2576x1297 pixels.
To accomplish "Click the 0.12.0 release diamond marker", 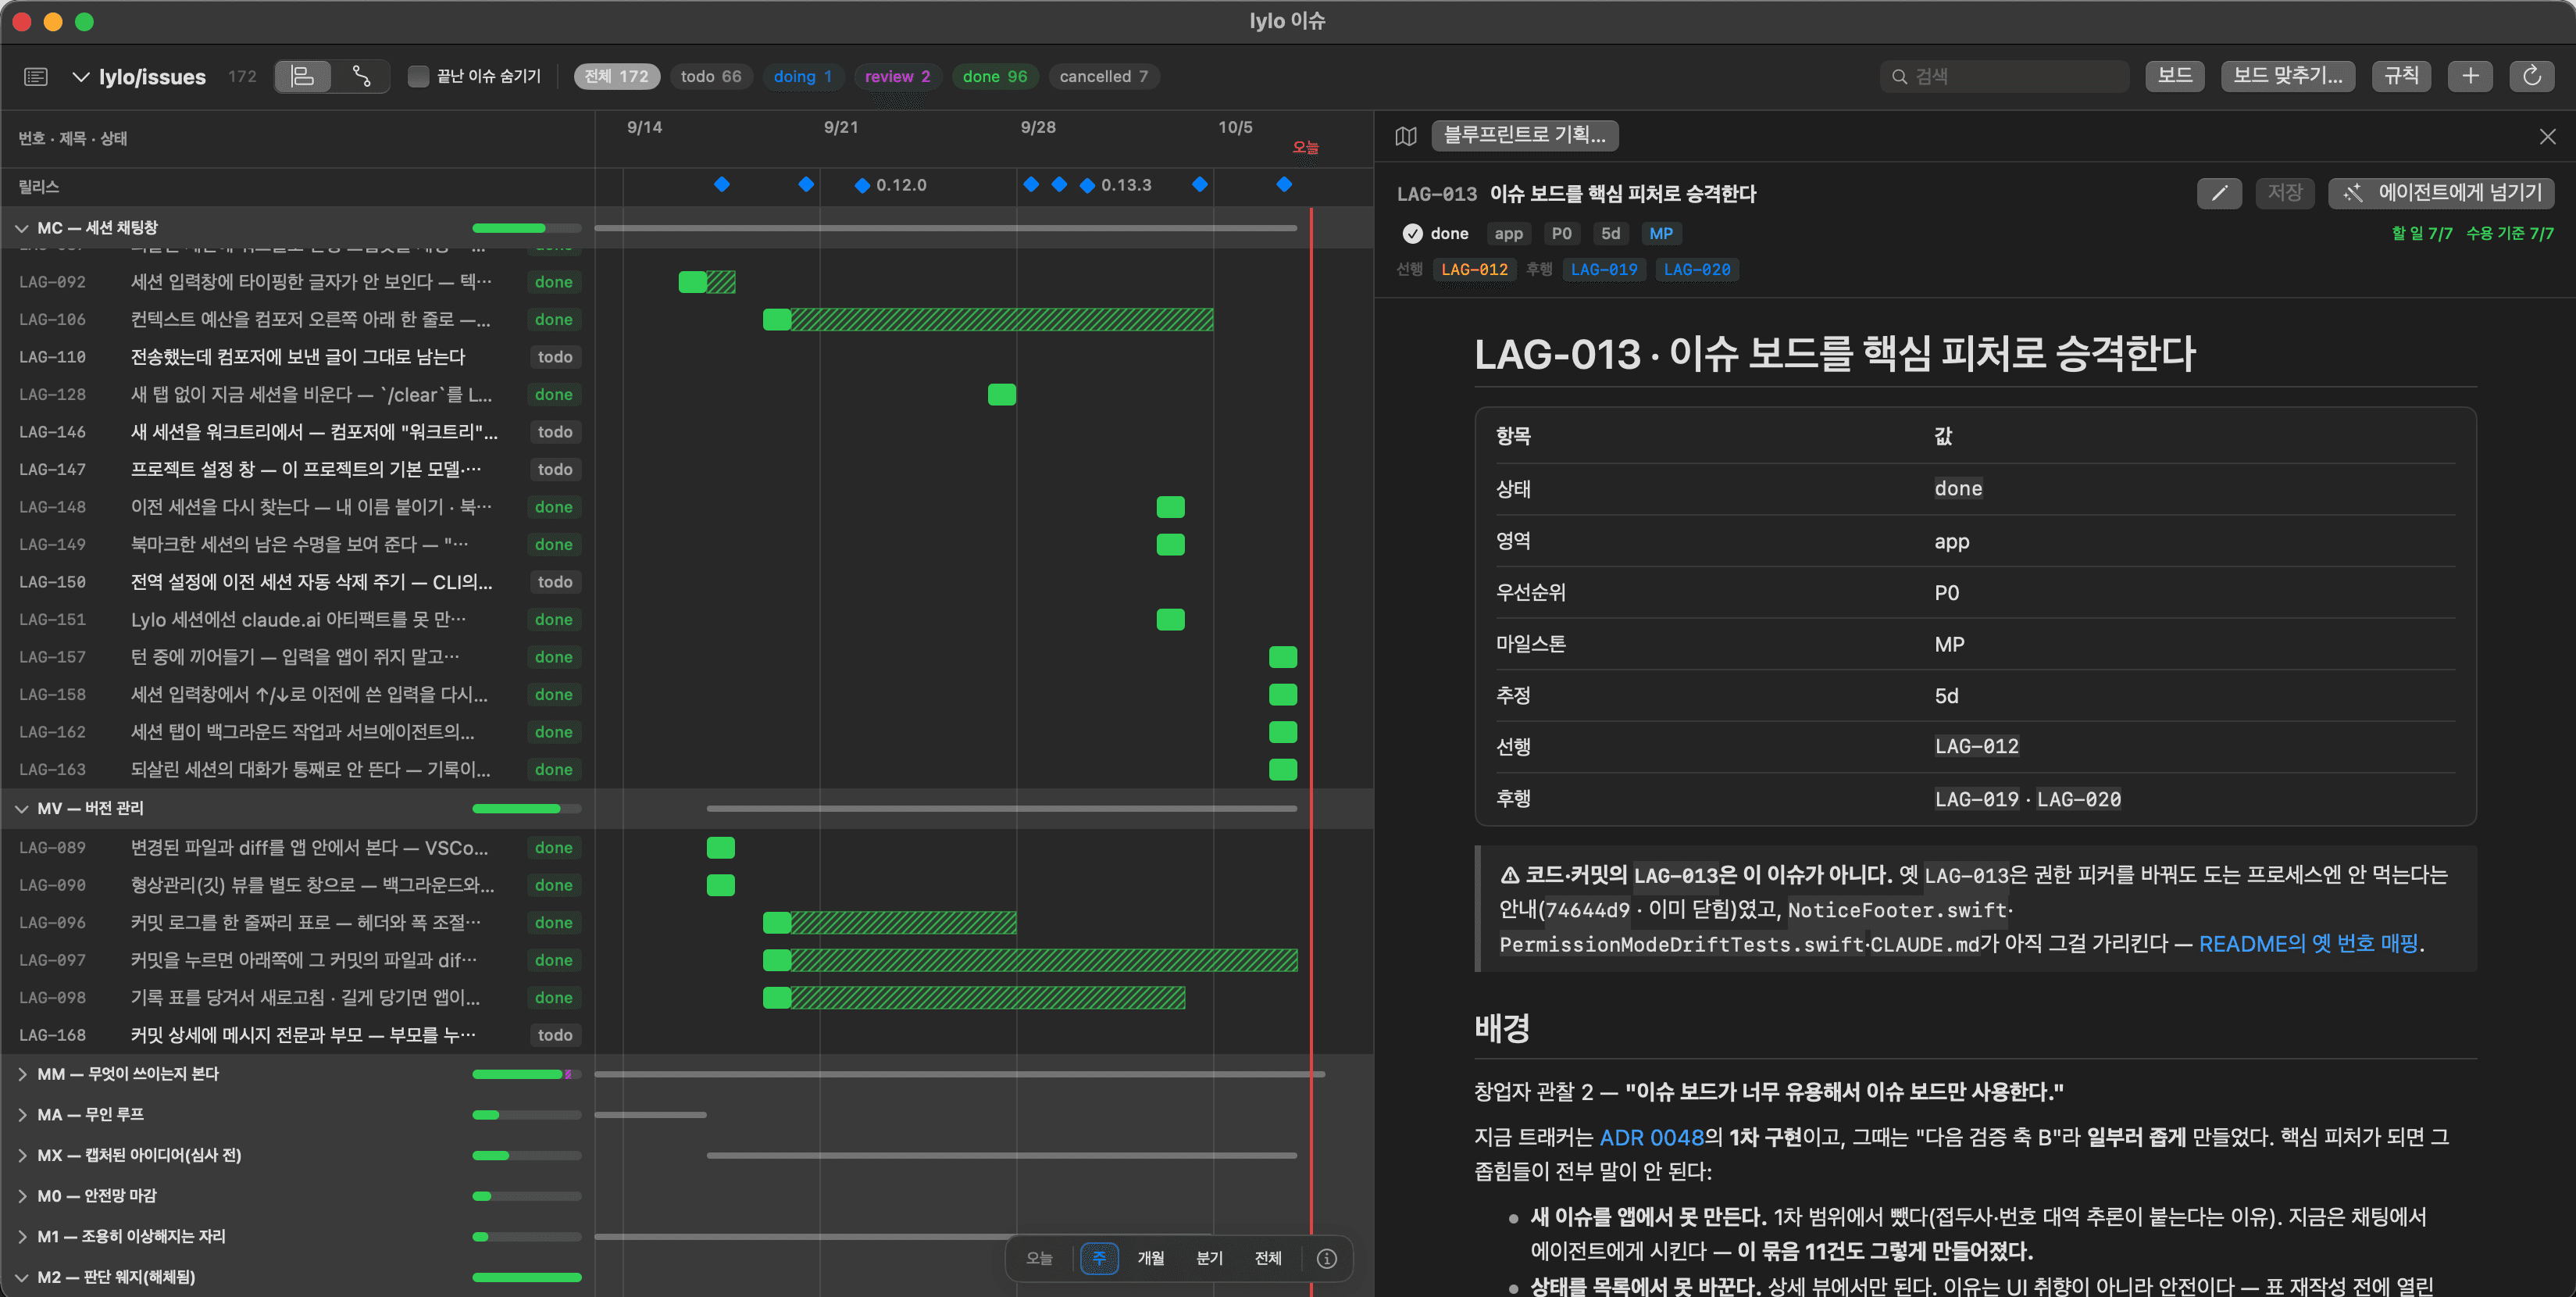I will coord(862,185).
